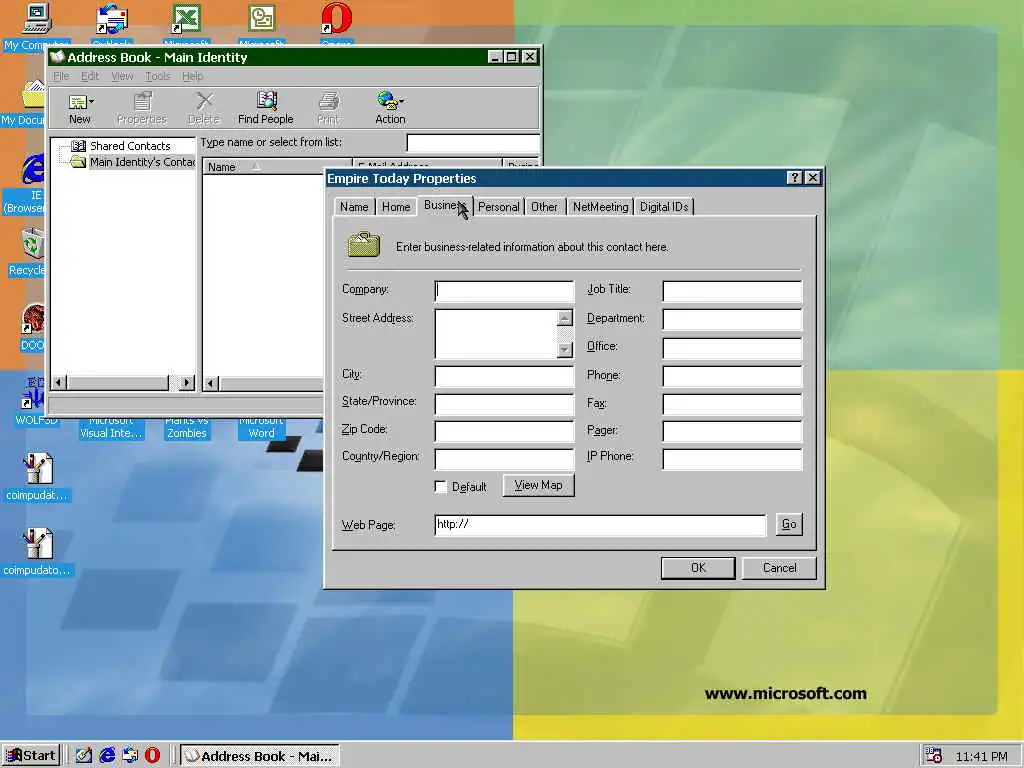Click the Country/Region input field
Viewport: 1024px width, 768px height.
click(x=504, y=458)
